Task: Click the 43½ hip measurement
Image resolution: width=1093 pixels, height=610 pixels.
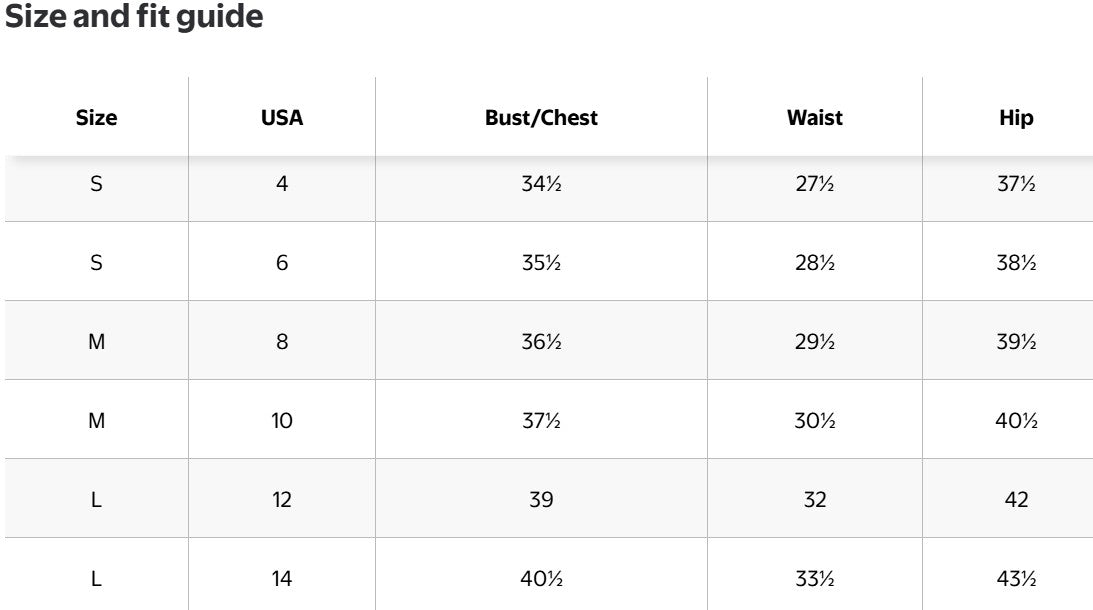Action: [x=1016, y=579]
